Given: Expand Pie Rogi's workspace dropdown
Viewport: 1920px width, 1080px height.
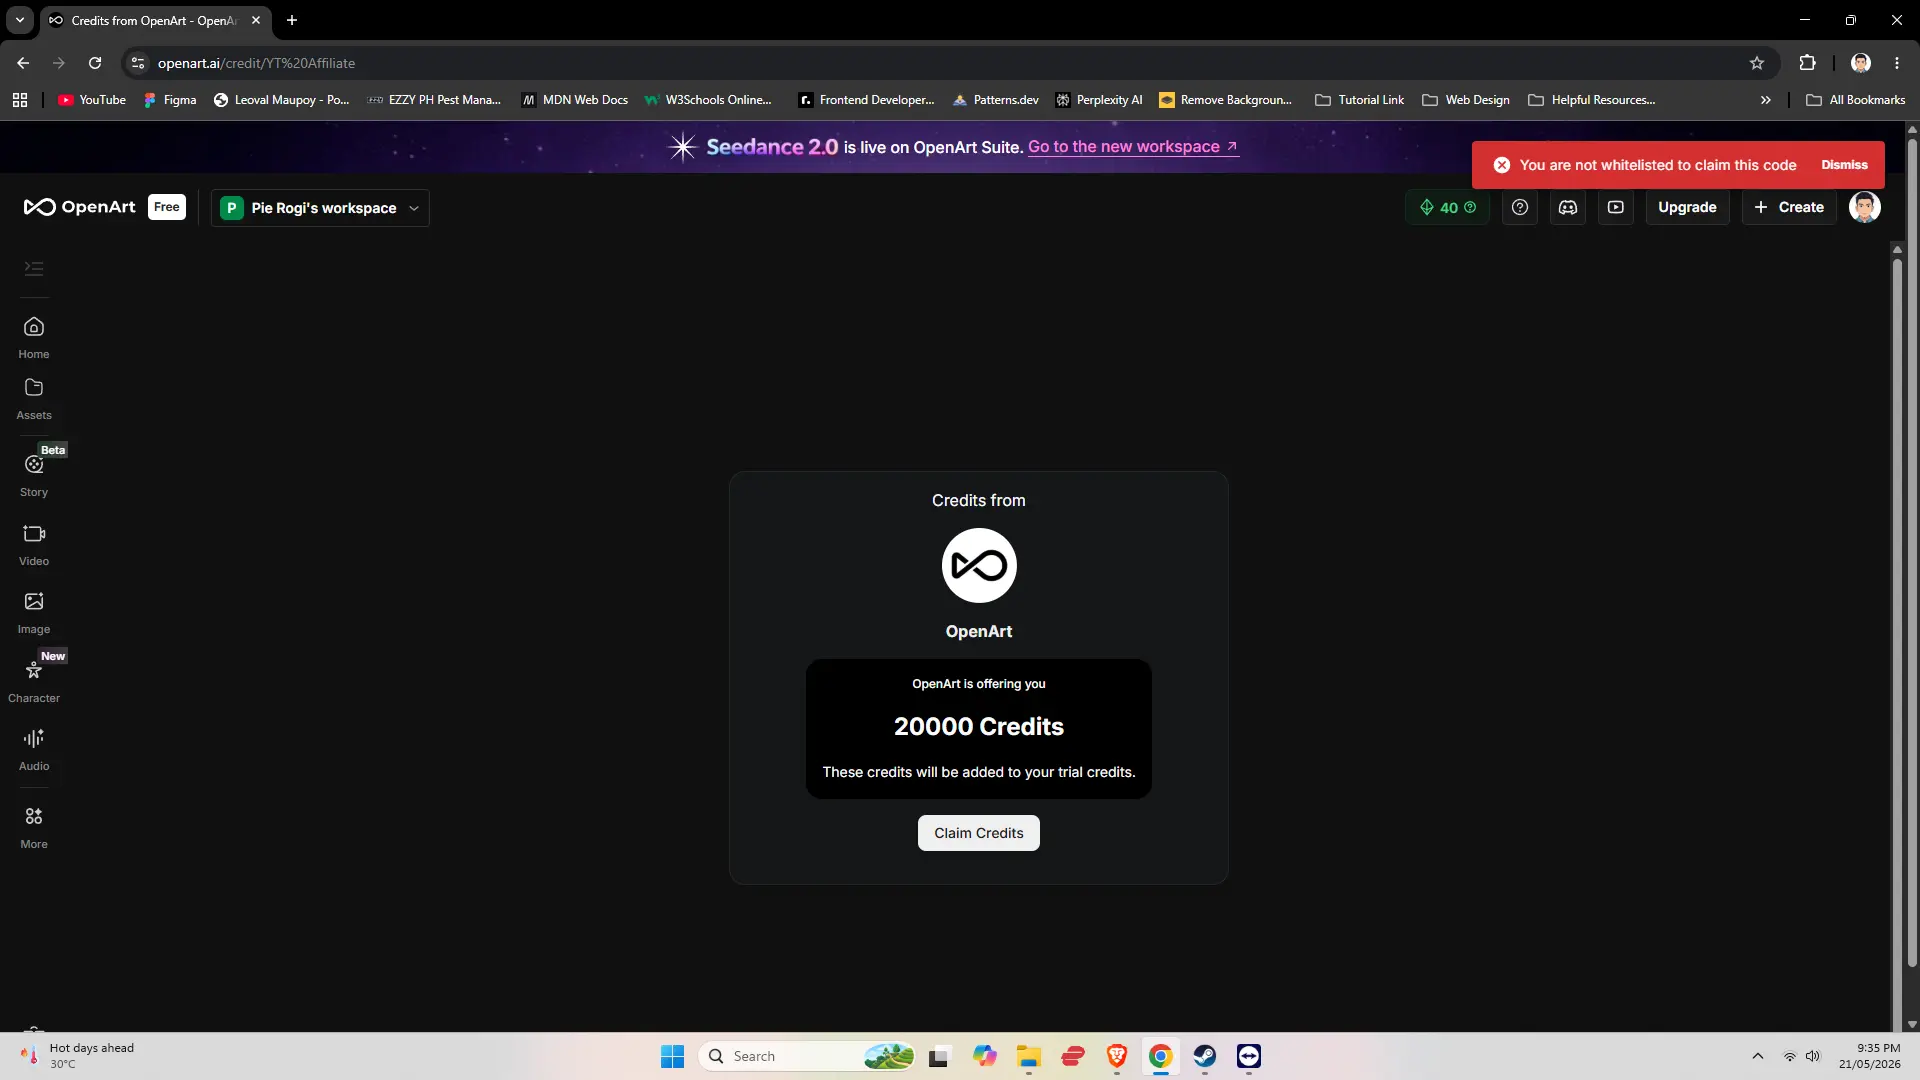Looking at the screenshot, I should (x=320, y=208).
